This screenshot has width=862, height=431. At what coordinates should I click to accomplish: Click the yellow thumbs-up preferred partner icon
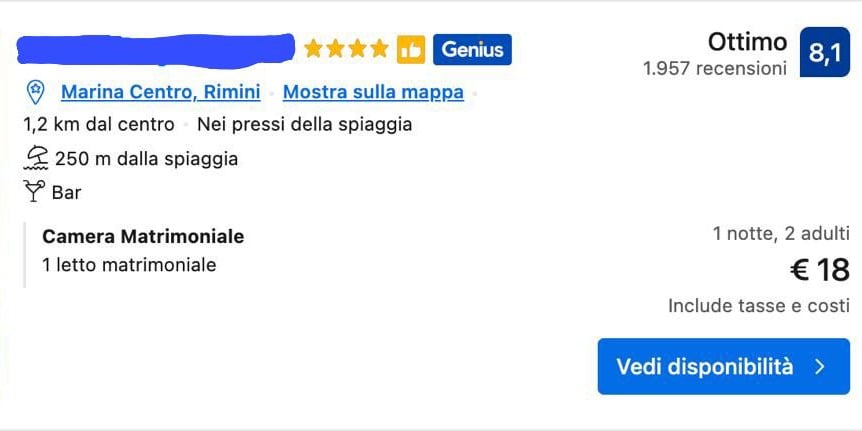click(411, 49)
